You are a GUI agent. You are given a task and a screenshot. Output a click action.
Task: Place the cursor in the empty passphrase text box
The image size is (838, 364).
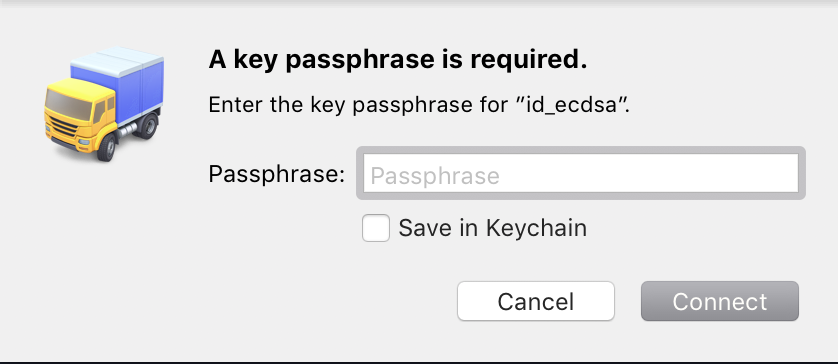point(581,173)
